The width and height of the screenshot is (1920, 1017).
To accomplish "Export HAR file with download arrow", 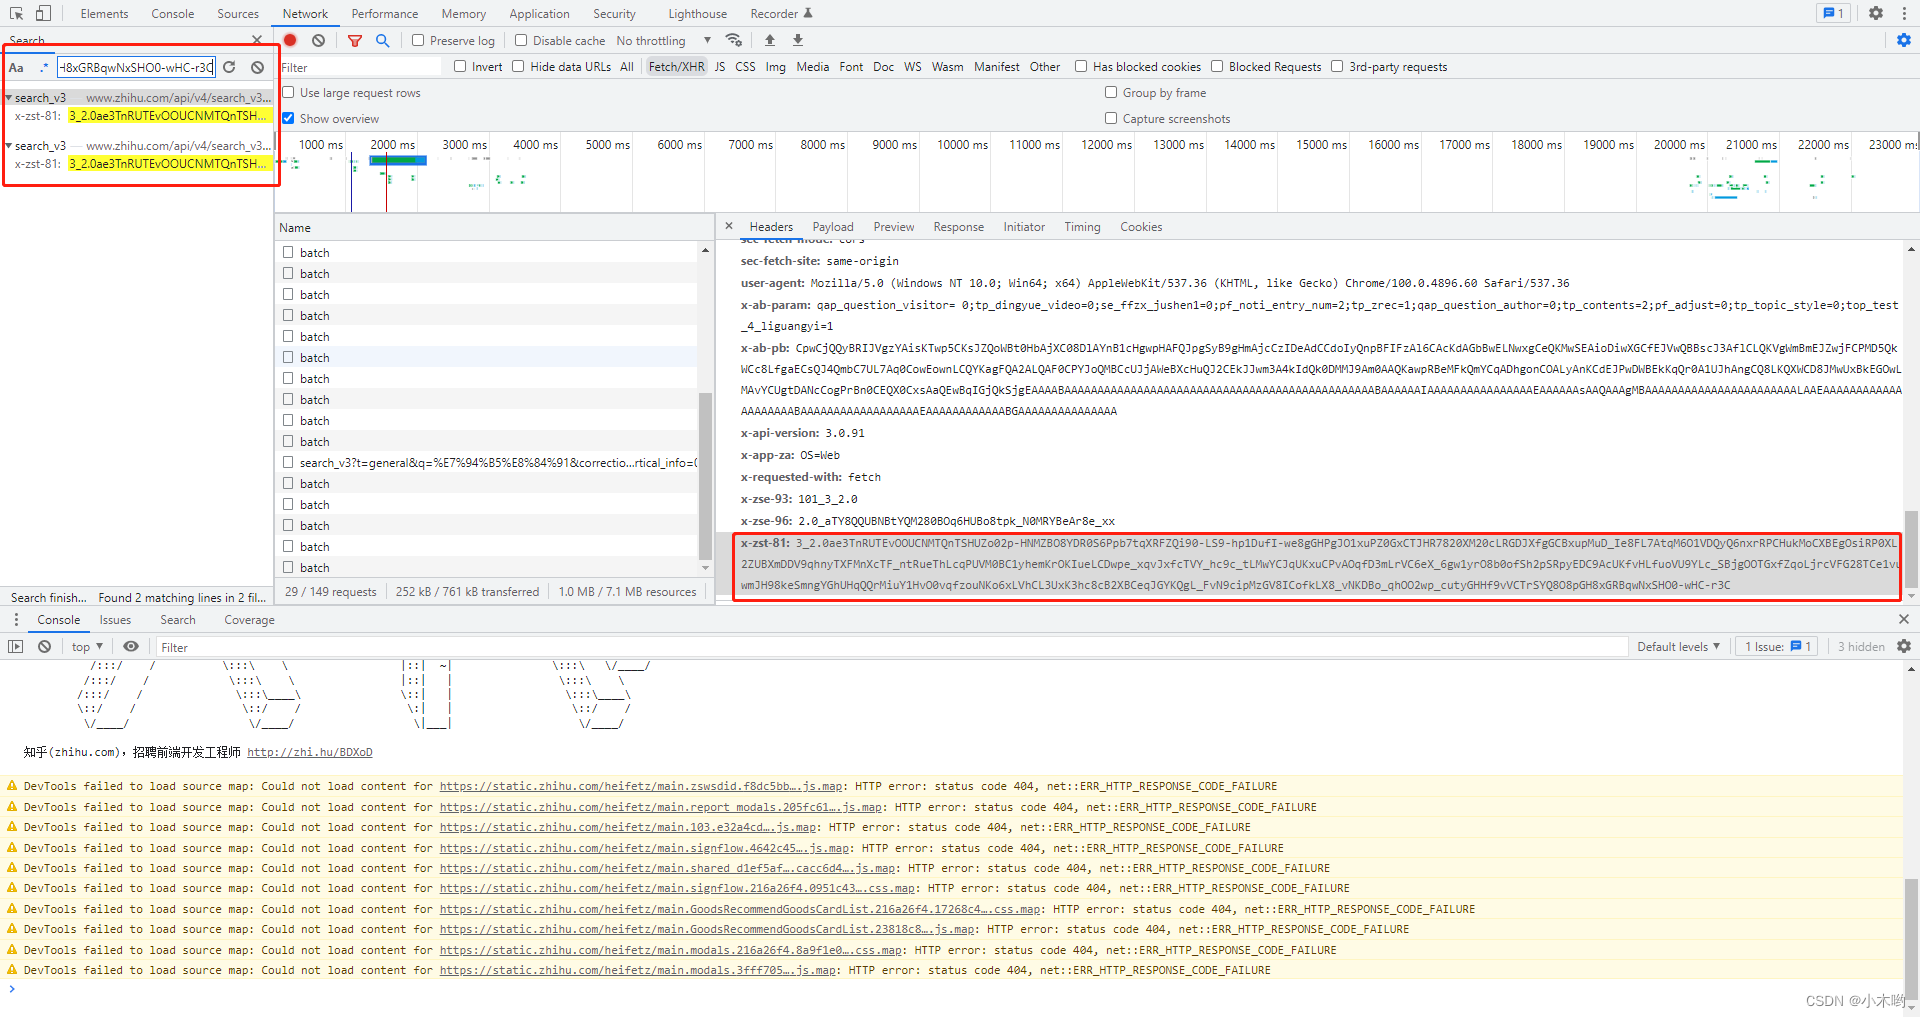I will [798, 40].
